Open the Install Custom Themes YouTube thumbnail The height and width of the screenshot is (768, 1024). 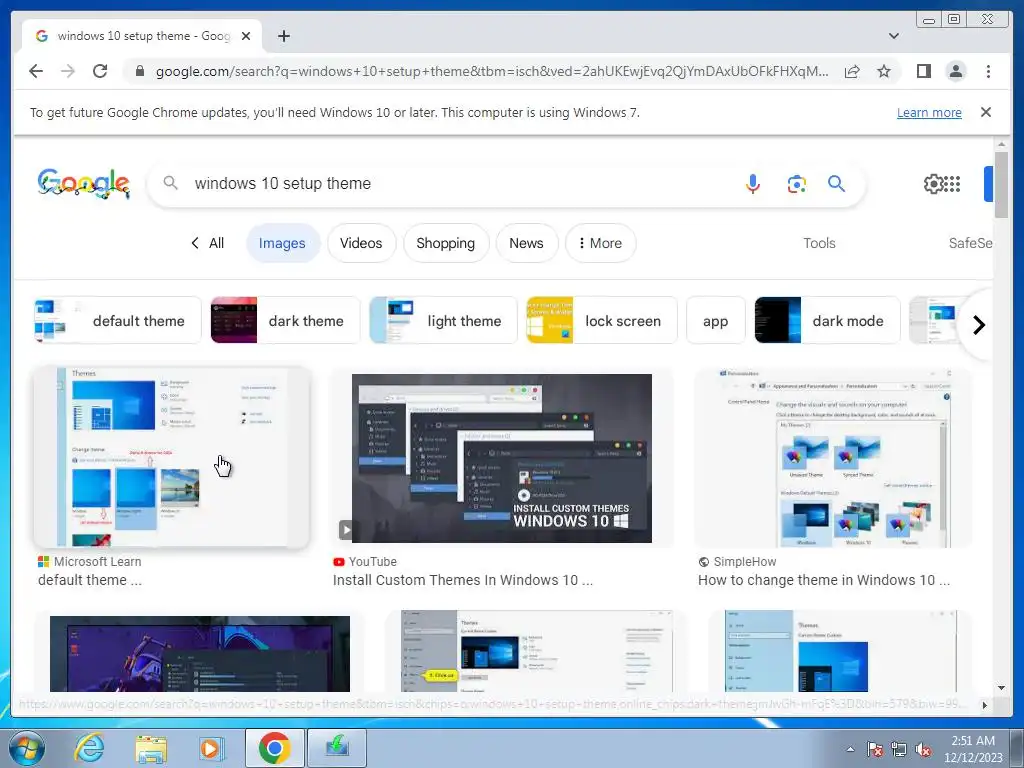pos(502,458)
